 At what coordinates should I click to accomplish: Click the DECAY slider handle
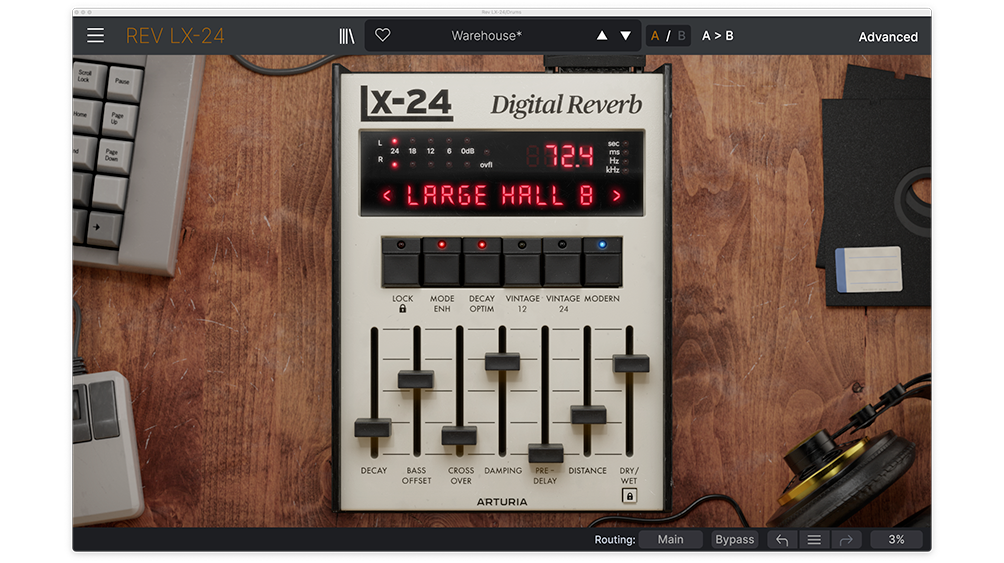373,427
